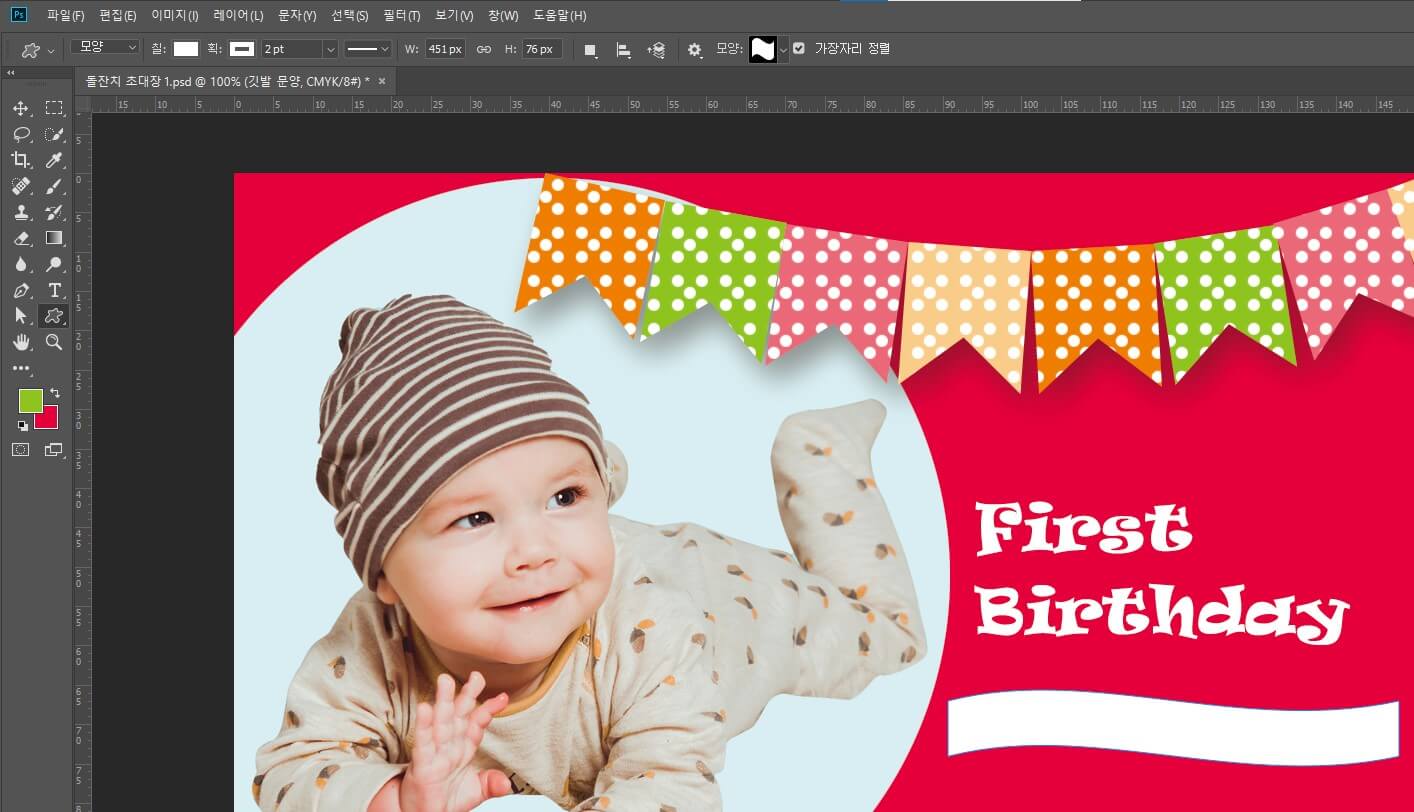Toggle link between width and height
Viewport: 1414px width, 812px height.
pos(484,49)
